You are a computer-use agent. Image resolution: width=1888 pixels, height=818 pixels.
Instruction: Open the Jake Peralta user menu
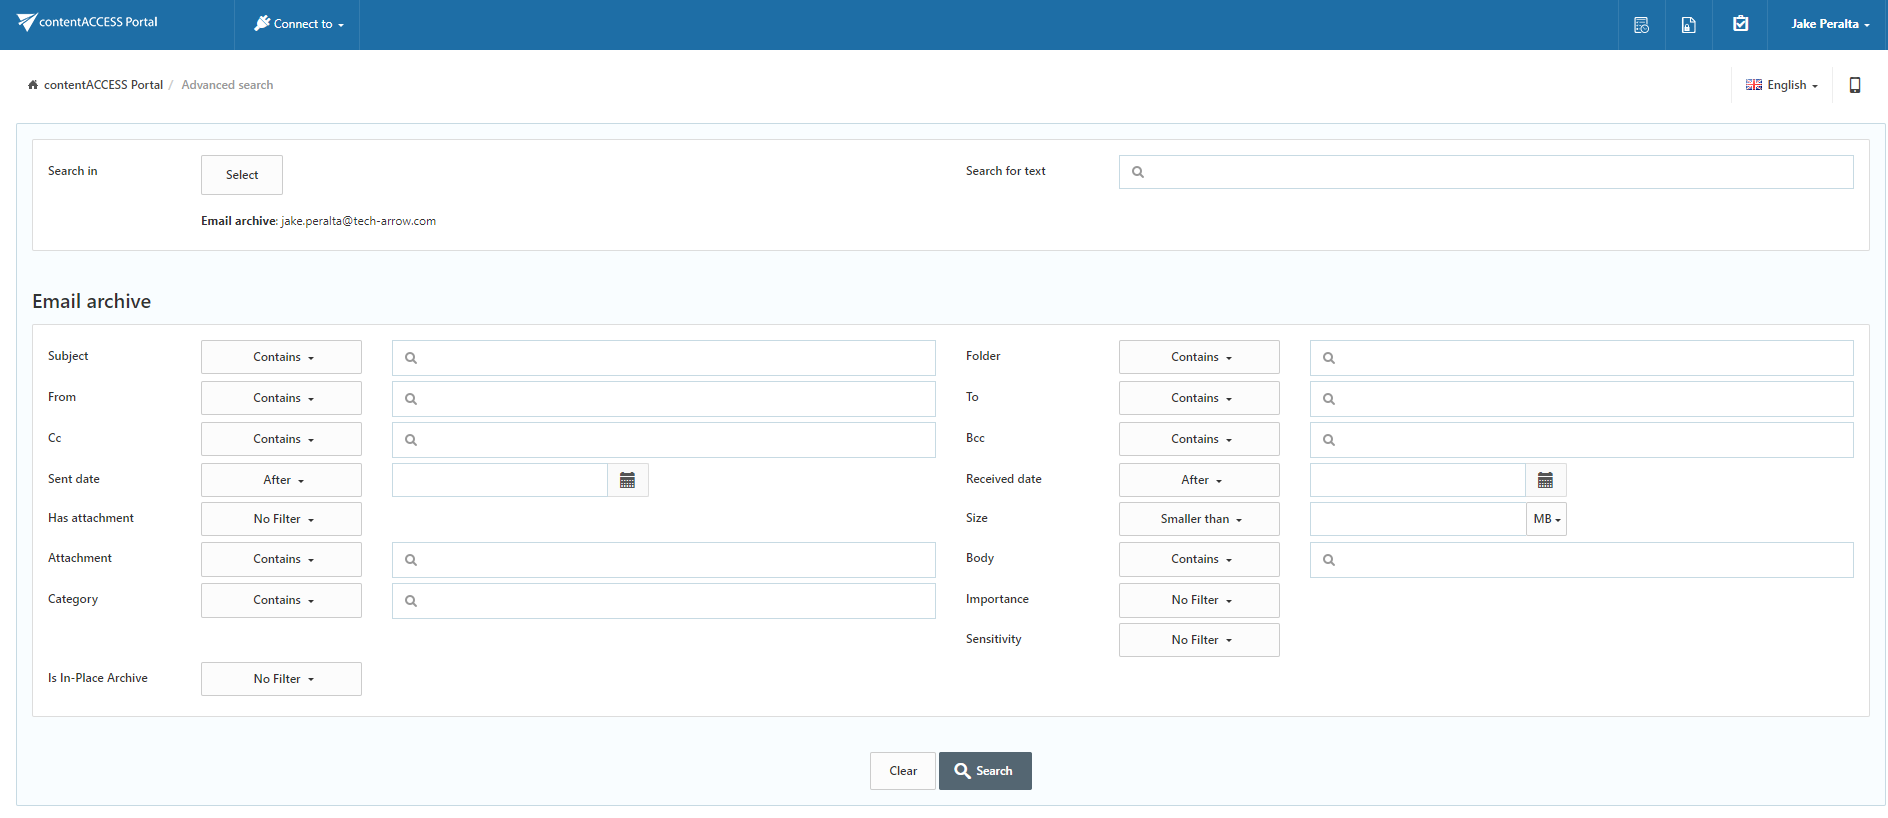coord(1829,24)
